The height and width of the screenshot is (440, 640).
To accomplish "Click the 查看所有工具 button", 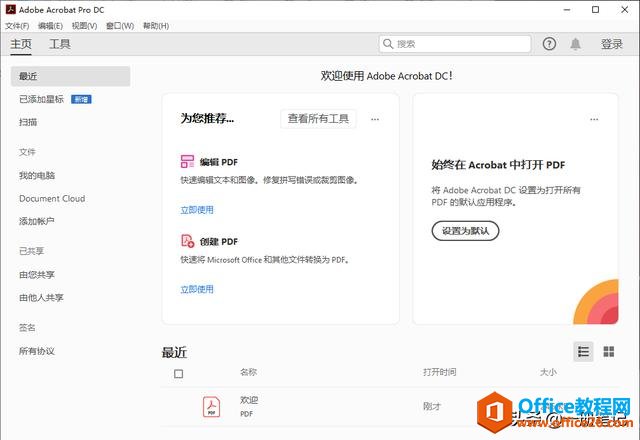I will (x=318, y=119).
